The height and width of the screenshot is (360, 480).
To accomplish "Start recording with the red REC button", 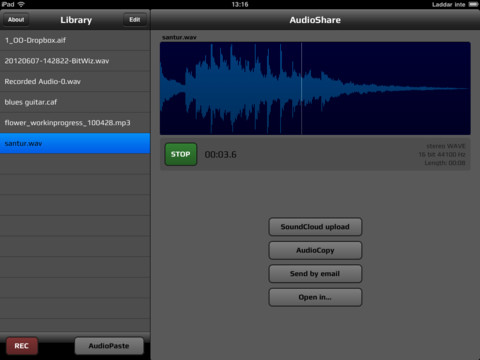I will (22, 346).
